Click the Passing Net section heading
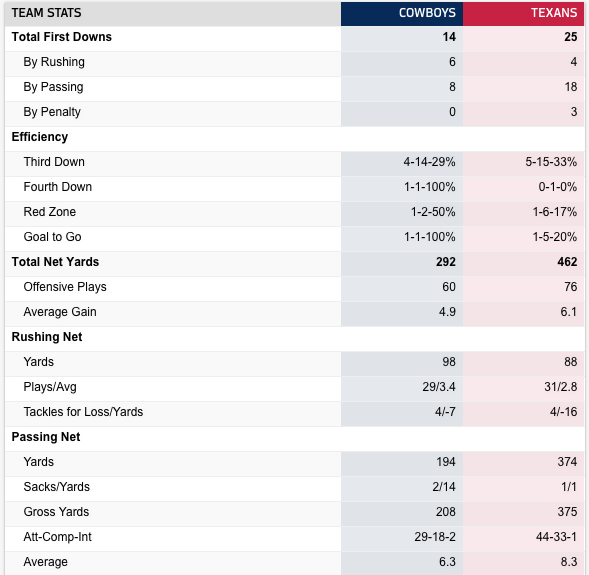Viewport: 589px width, 575px height. coord(46,437)
